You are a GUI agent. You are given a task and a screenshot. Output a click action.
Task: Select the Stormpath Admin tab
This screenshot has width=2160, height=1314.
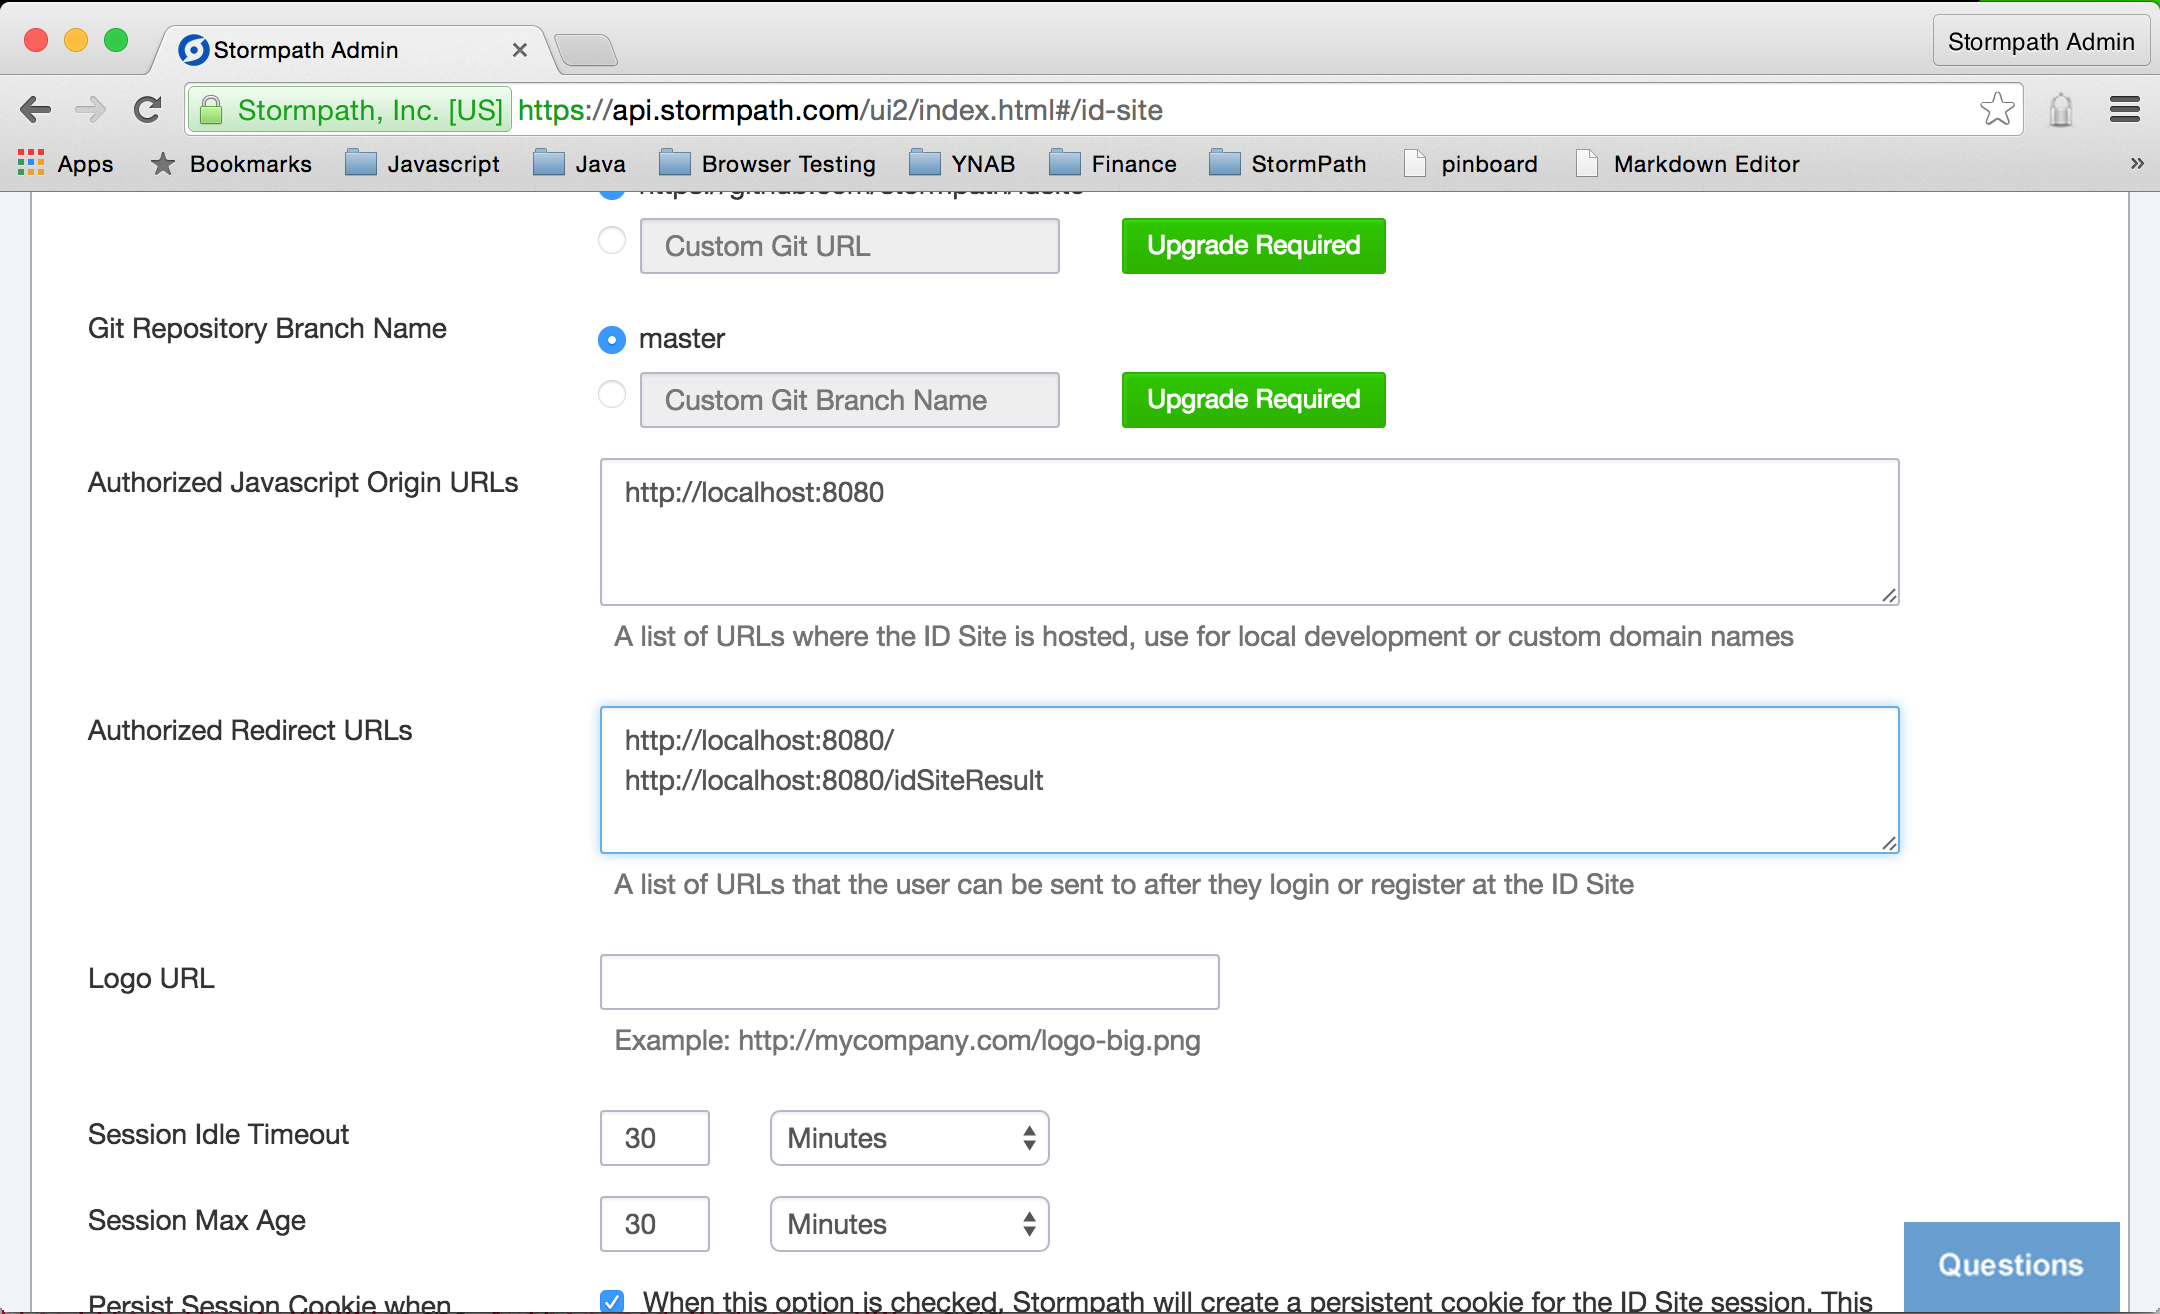pos(350,50)
